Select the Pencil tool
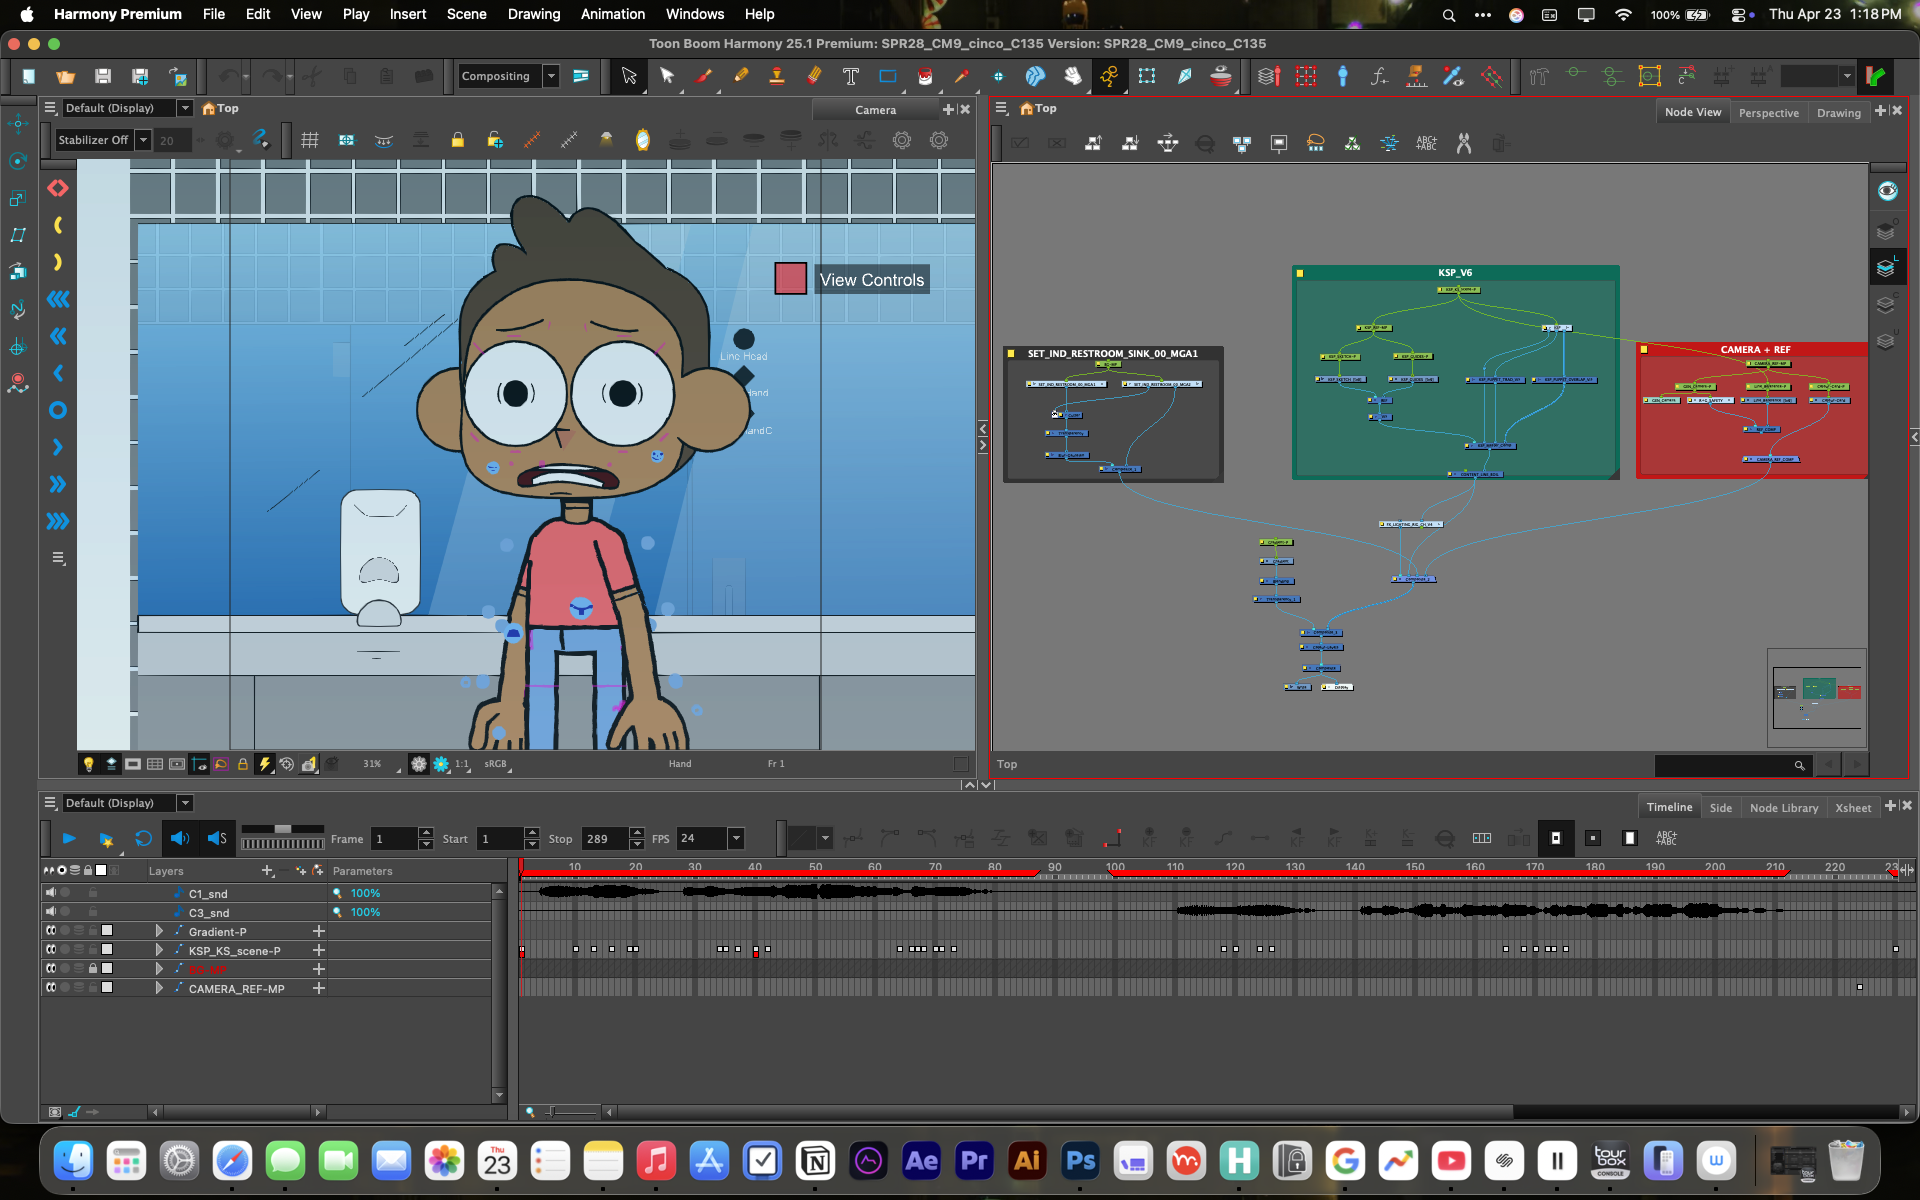Screen dimensions: 1920x1200 click(x=741, y=76)
